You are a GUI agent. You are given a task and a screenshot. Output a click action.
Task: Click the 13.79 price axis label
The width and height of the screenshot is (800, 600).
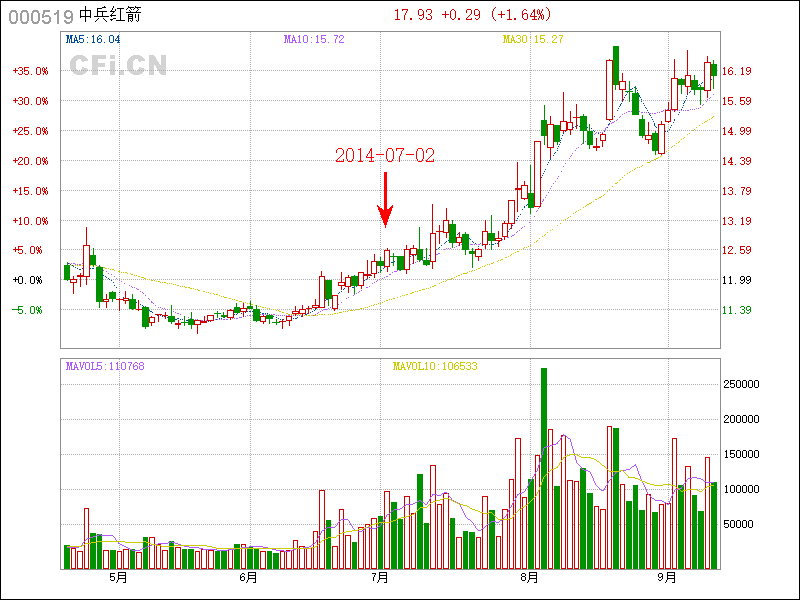tap(737, 191)
